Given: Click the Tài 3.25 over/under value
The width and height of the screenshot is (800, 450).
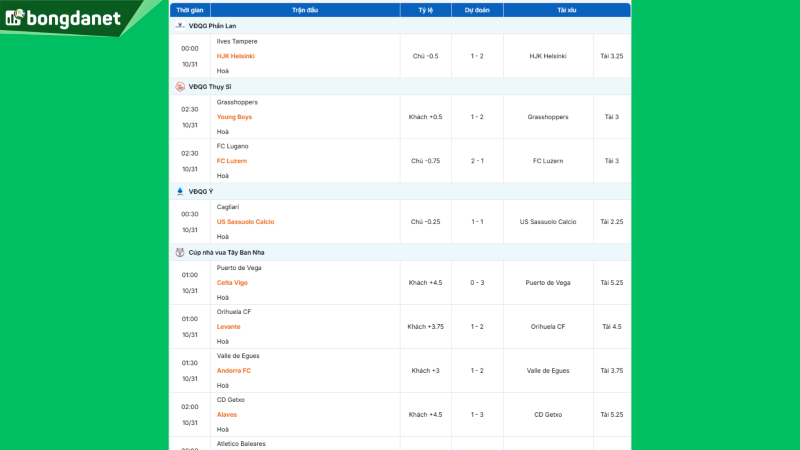Looking at the screenshot, I should (x=611, y=56).
